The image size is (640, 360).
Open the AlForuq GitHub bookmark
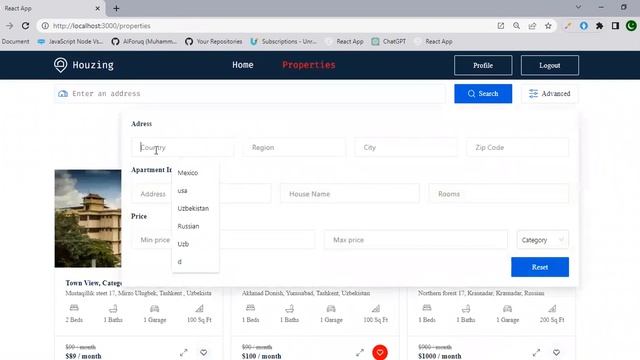click(x=144, y=41)
